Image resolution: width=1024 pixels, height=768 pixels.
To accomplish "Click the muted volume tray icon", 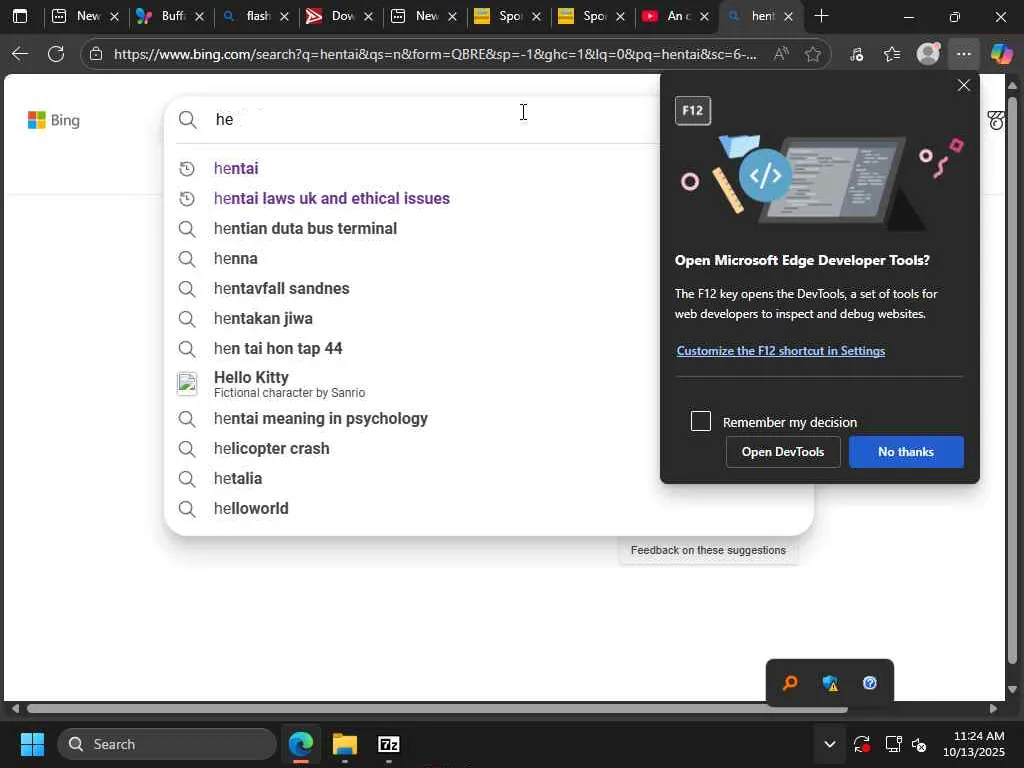I will 919,744.
